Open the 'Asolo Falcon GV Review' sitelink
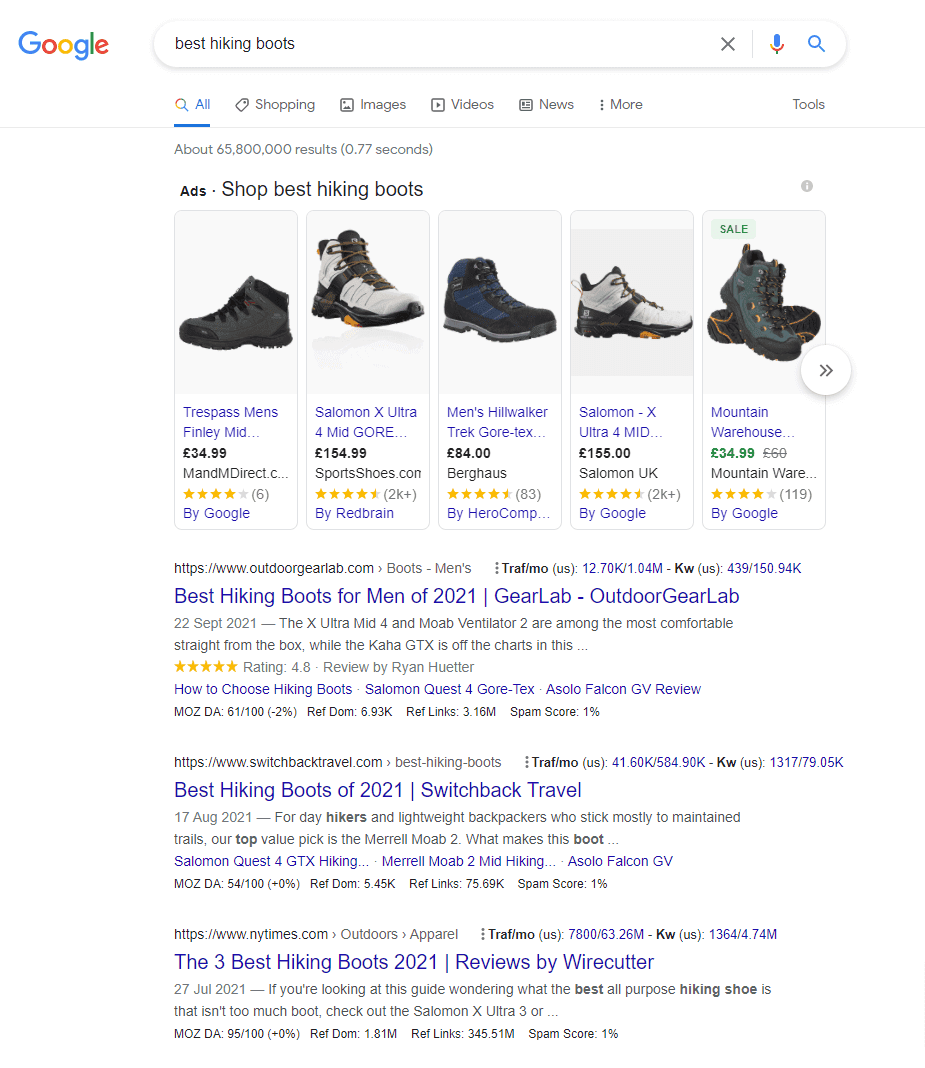The image size is (925, 1068). [x=623, y=689]
